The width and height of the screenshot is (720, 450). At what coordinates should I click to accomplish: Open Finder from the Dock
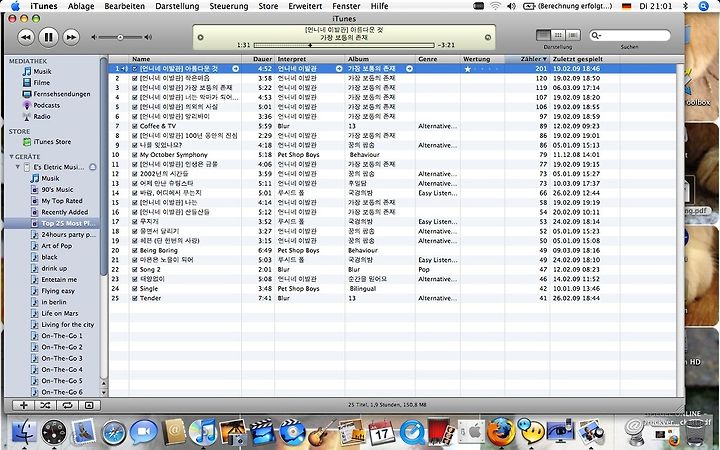point(23,432)
